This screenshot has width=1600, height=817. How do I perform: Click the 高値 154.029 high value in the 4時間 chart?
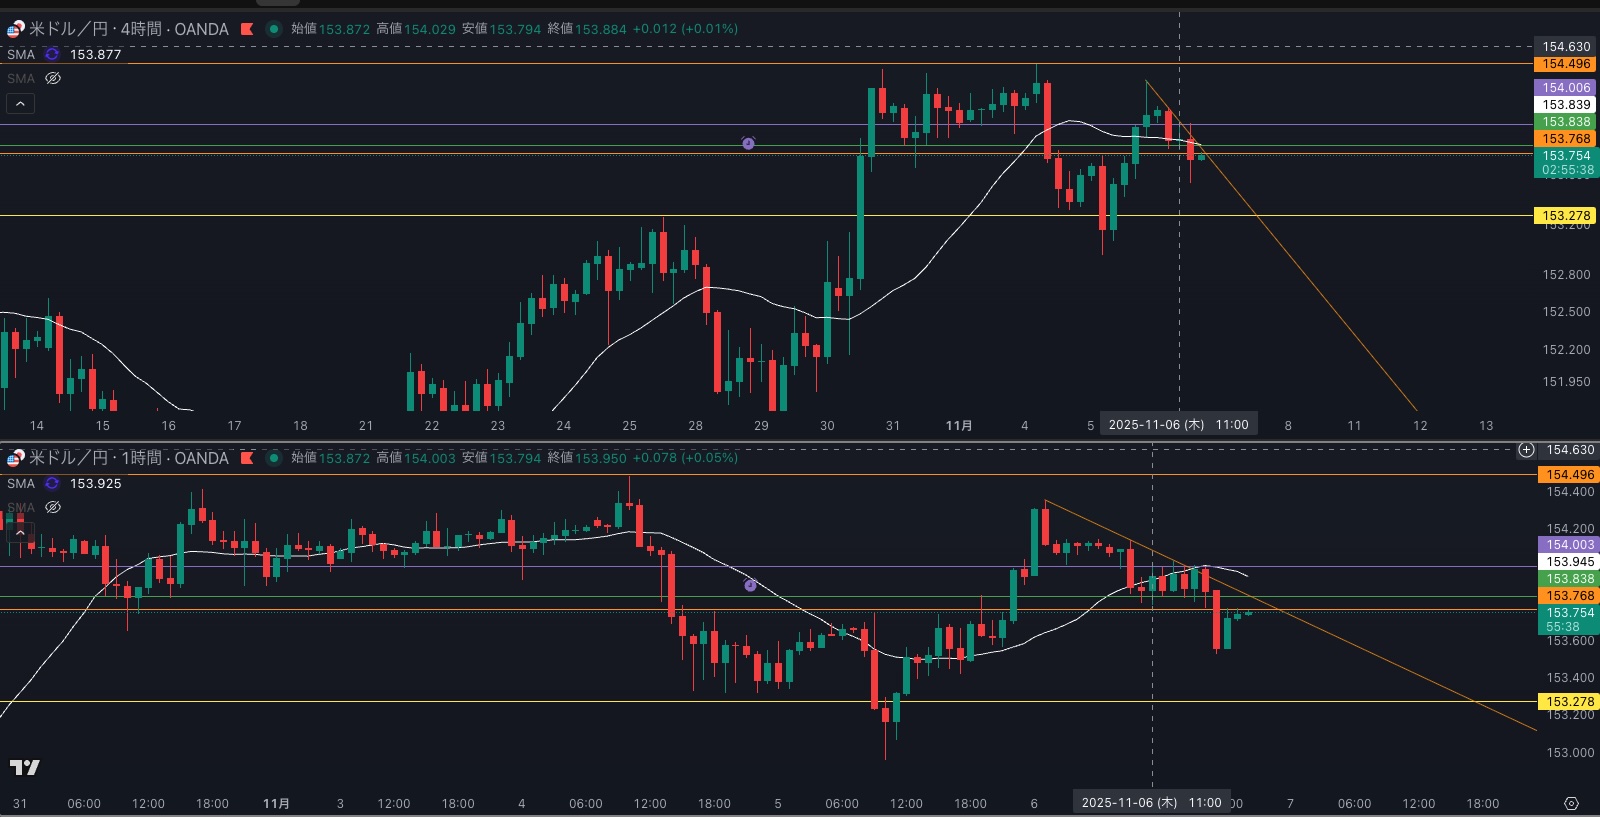(x=416, y=29)
